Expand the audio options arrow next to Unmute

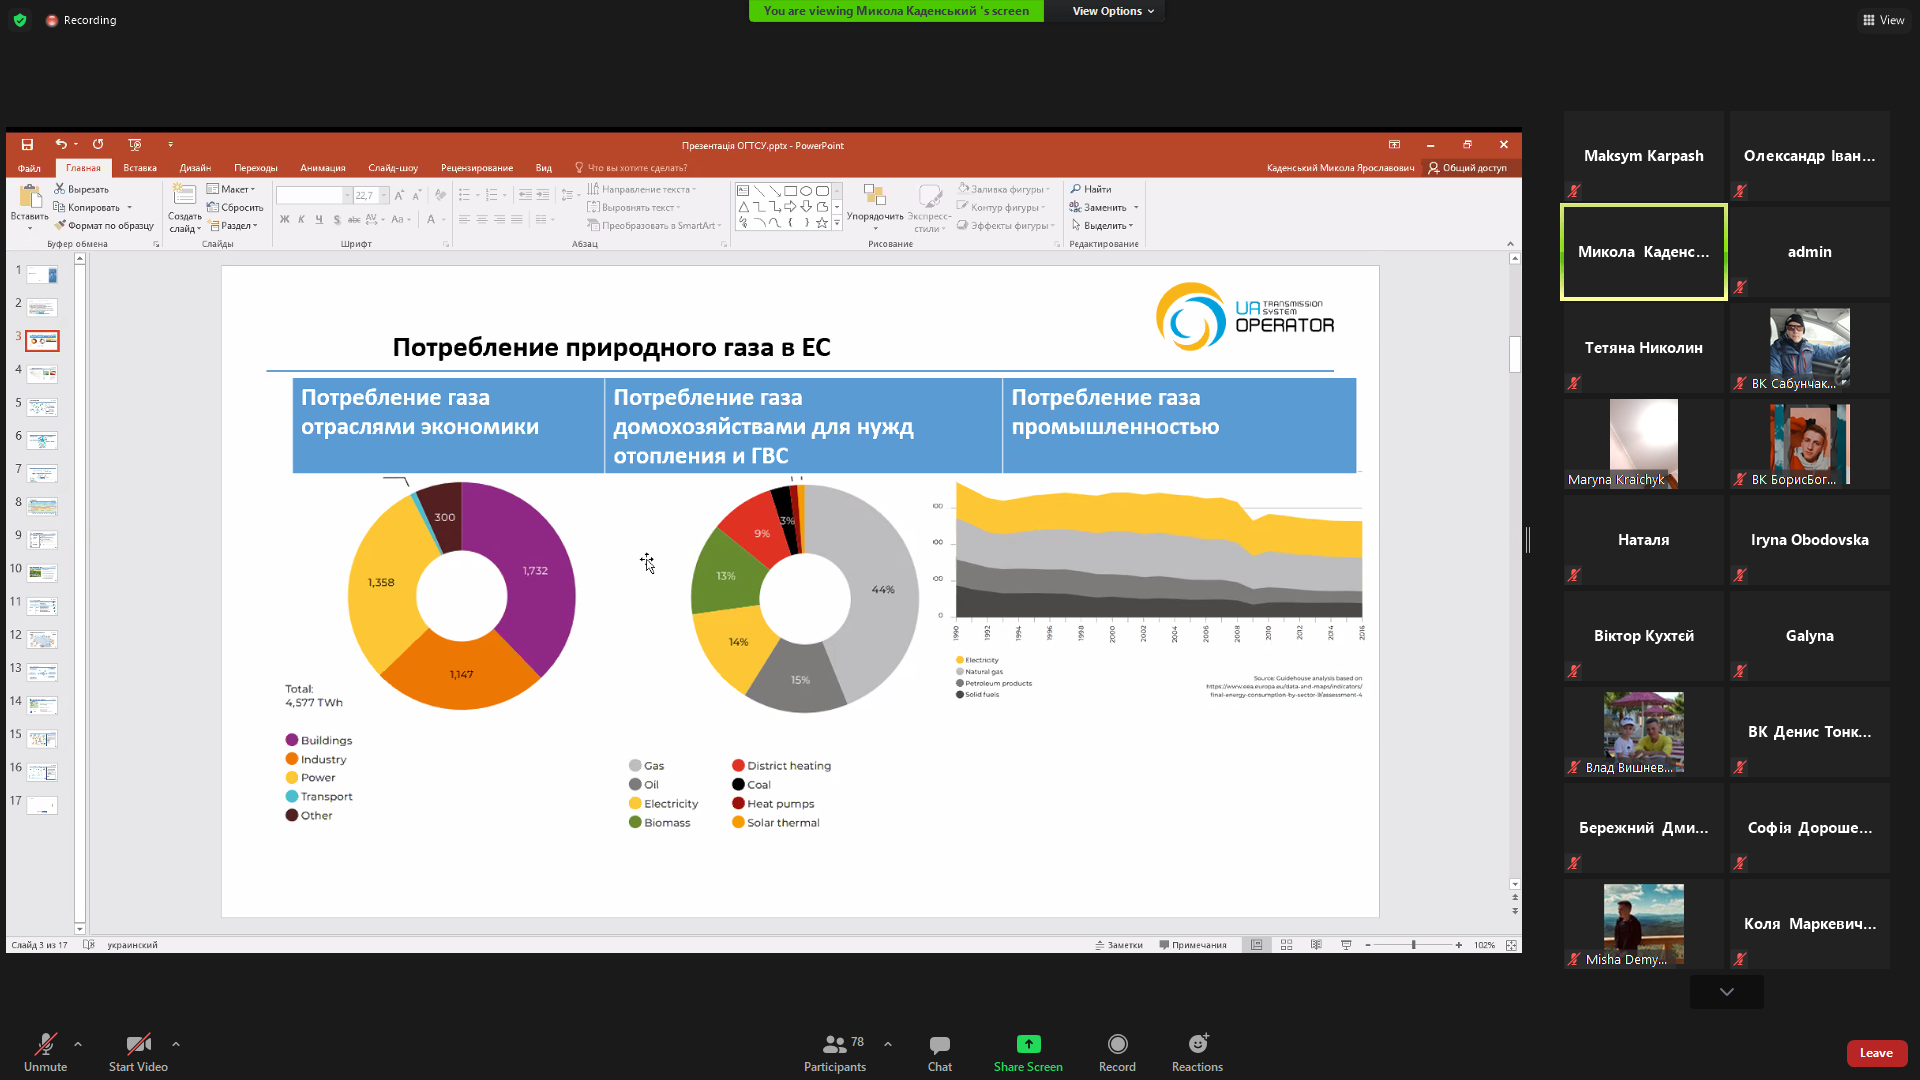pyautogui.click(x=78, y=1044)
